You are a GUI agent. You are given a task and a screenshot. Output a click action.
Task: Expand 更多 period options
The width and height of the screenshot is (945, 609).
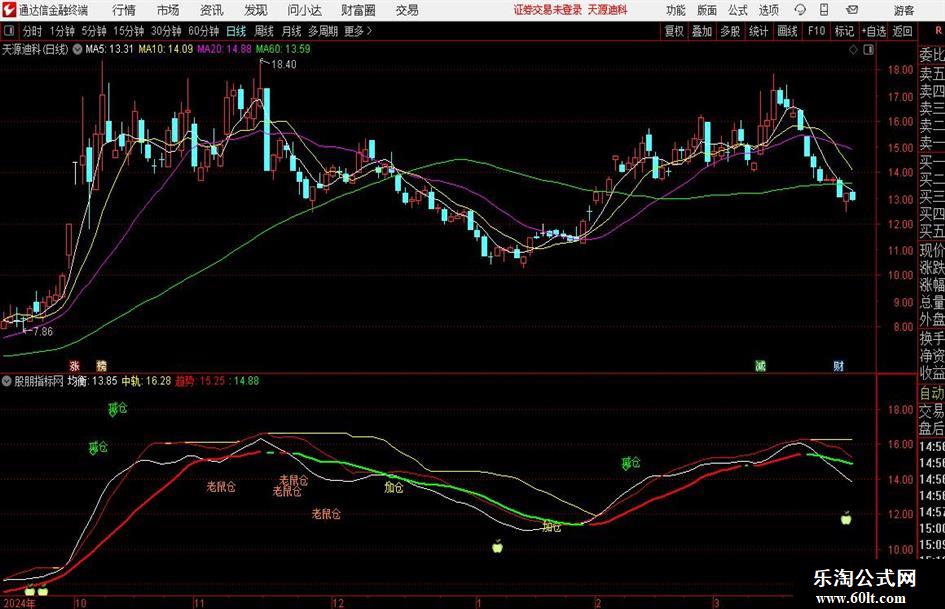tap(358, 31)
